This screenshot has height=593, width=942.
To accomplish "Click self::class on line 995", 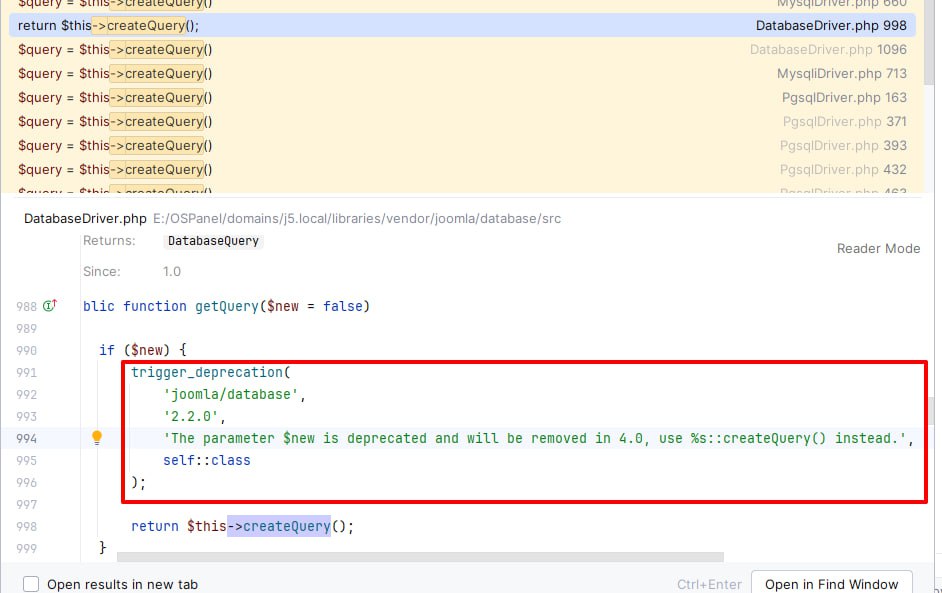I will point(207,460).
